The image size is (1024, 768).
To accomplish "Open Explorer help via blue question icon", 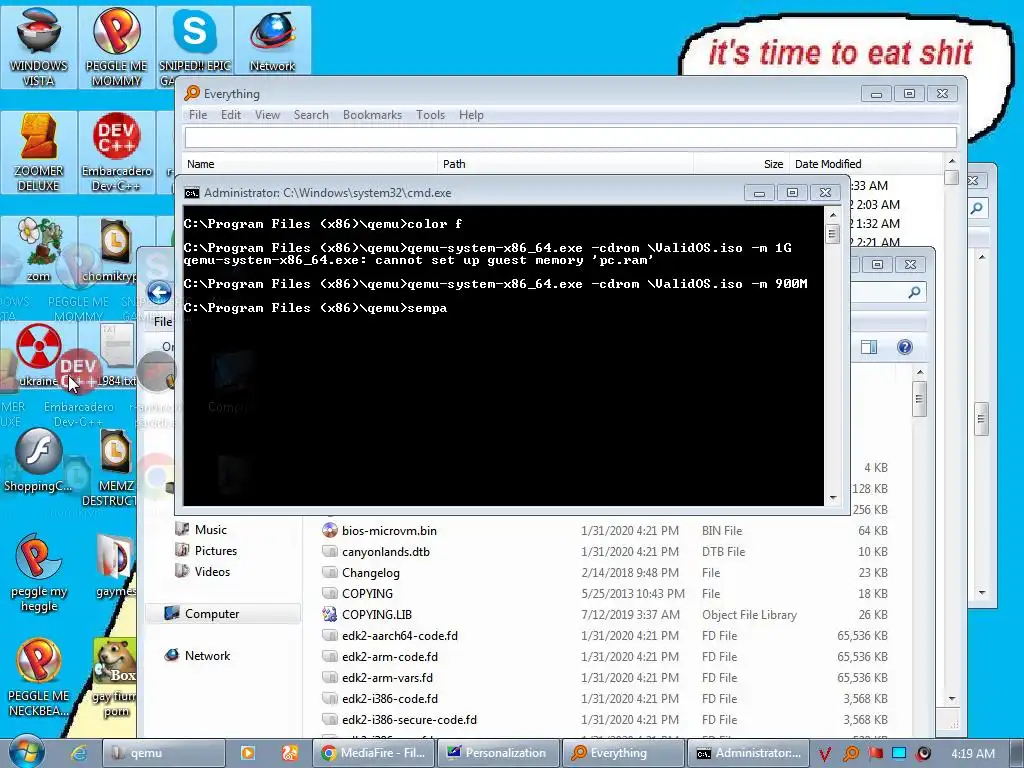I will pyautogui.click(x=904, y=347).
